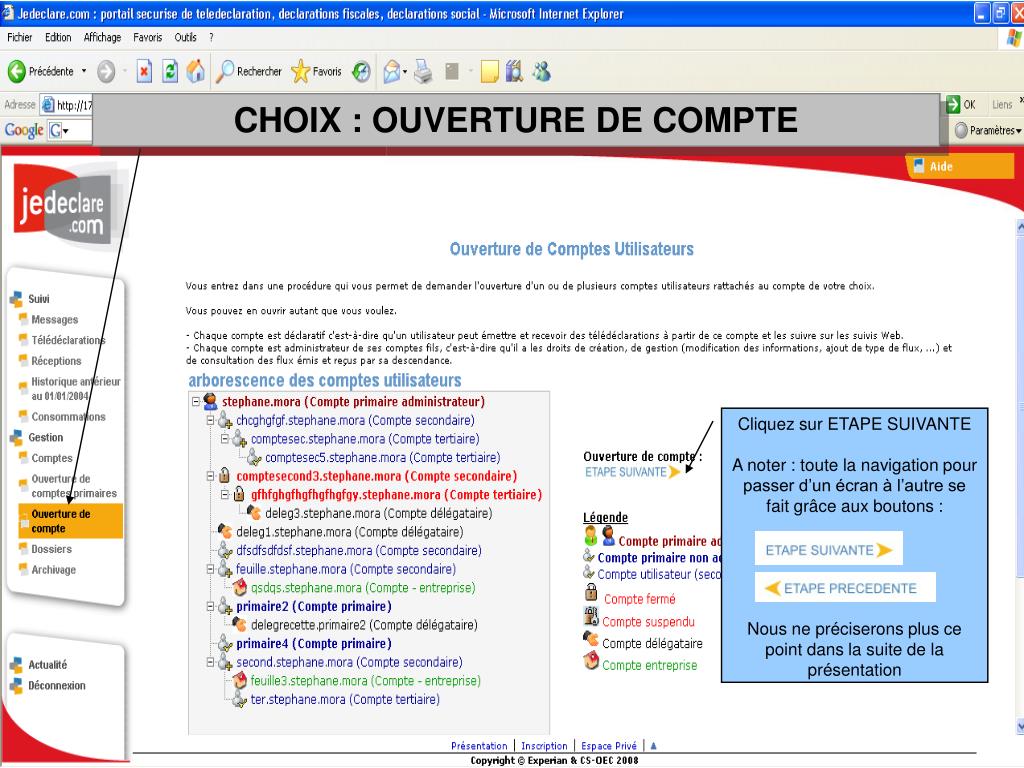Click ETAPE SUIVANTE under Ouverture de compte
This screenshot has height=768, width=1024.
point(632,472)
